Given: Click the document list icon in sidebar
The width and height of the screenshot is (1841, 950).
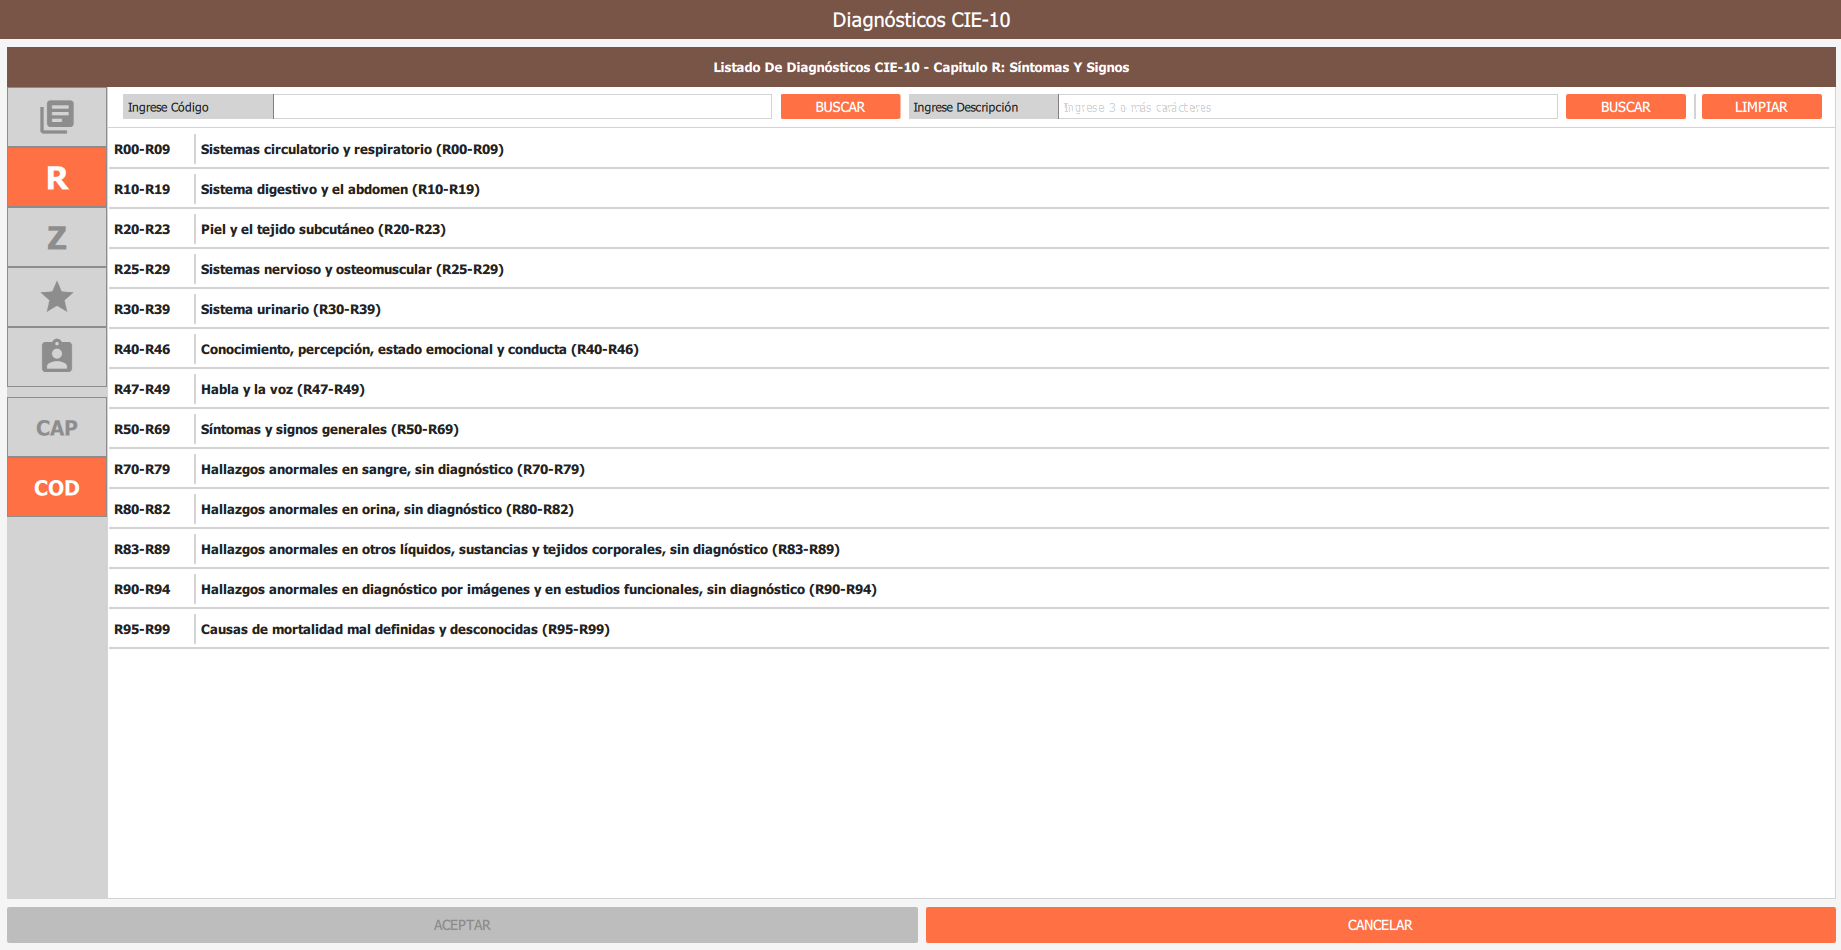Looking at the screenshot, I should [57, 117].
